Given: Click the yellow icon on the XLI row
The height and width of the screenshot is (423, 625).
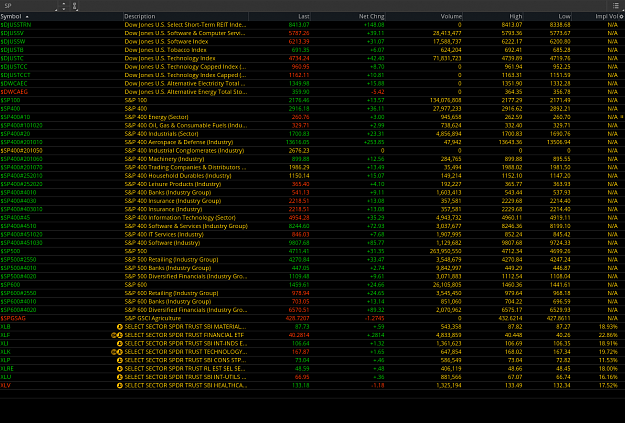Looking at the screenshot, I should coord(120,344).
